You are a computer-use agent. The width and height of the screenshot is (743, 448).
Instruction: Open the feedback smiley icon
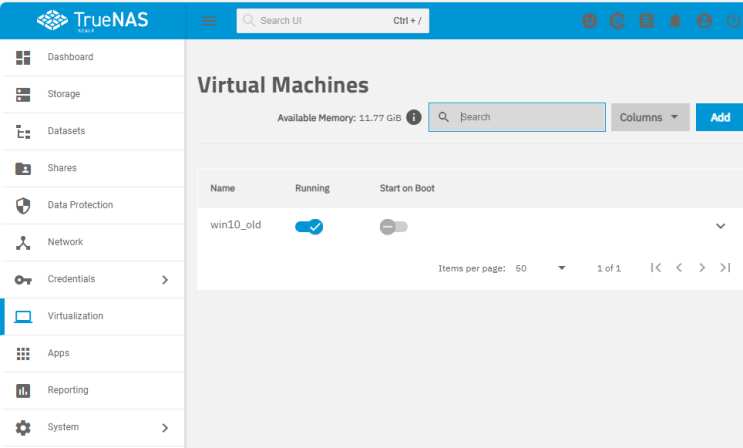[x=589, y=21]
